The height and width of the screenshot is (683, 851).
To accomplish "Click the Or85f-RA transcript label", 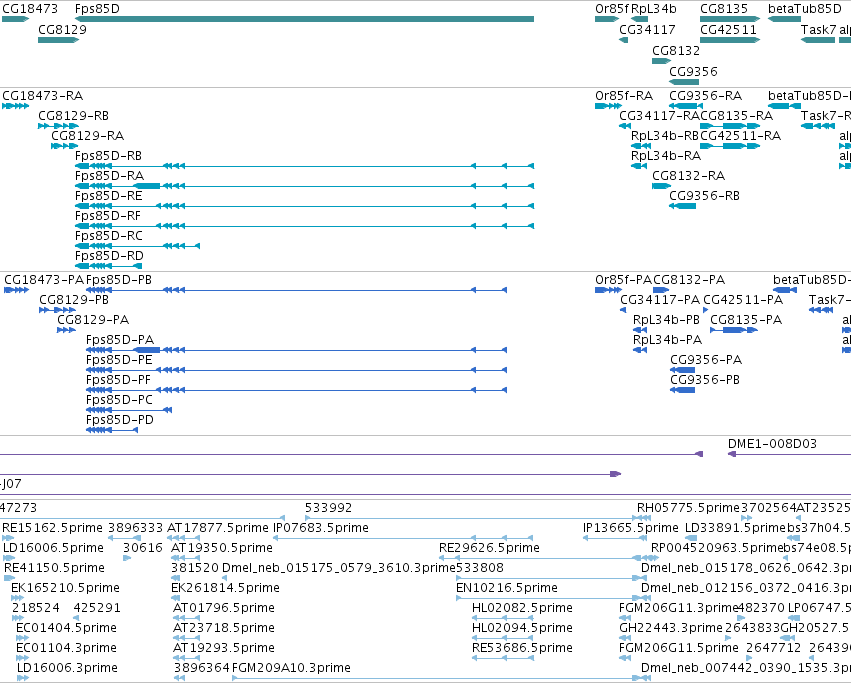I will (624, 96).
